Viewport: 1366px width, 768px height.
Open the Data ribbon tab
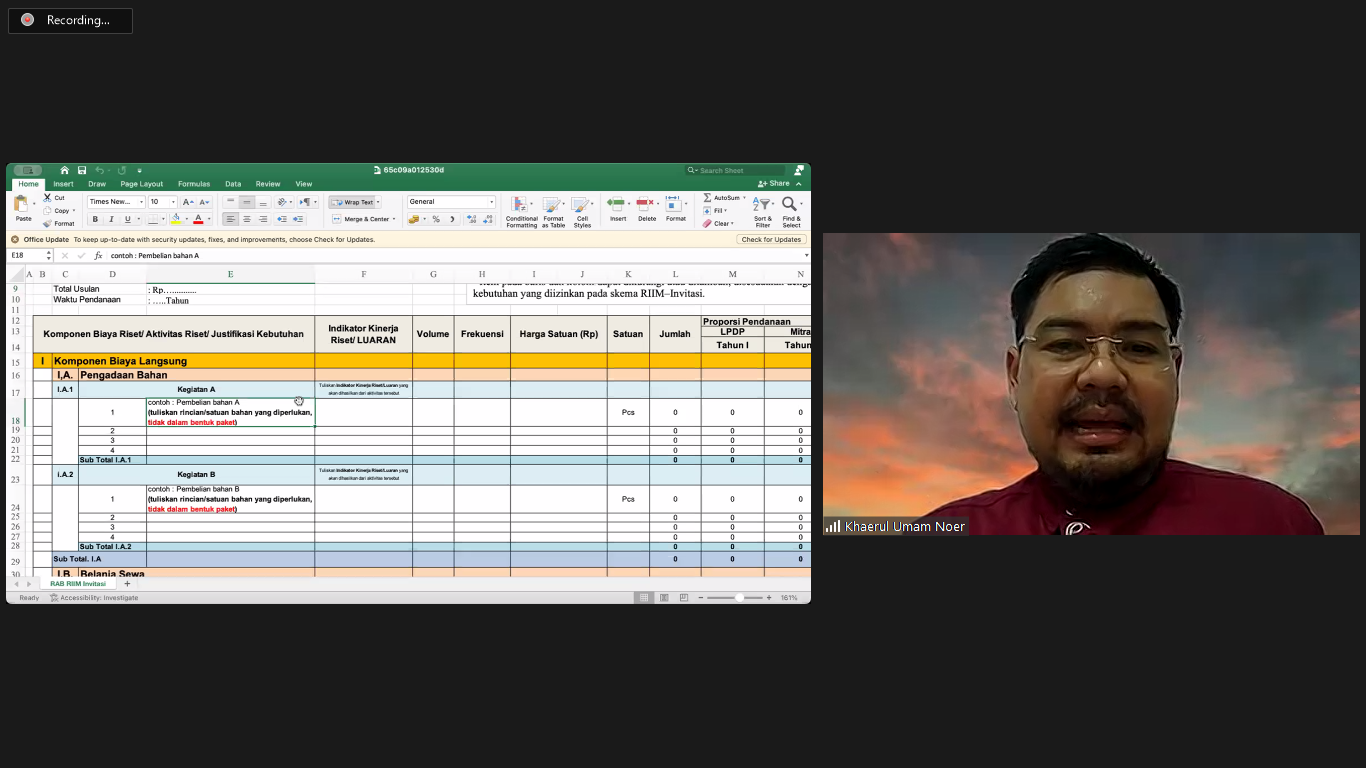233,184
